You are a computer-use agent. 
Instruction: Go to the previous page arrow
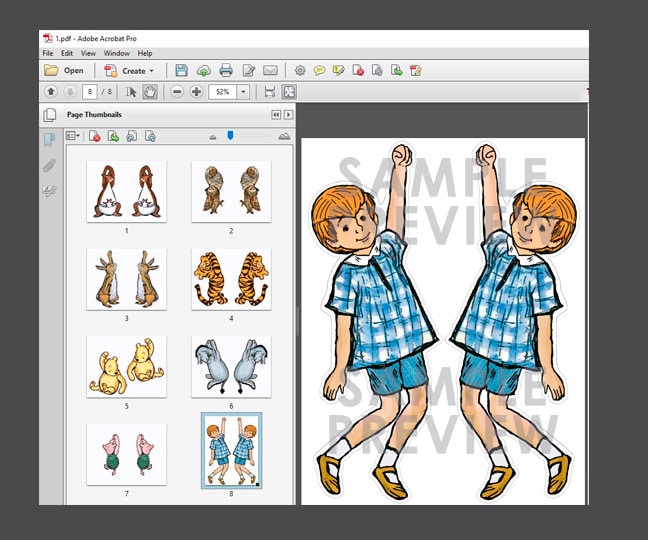[51, 92]
